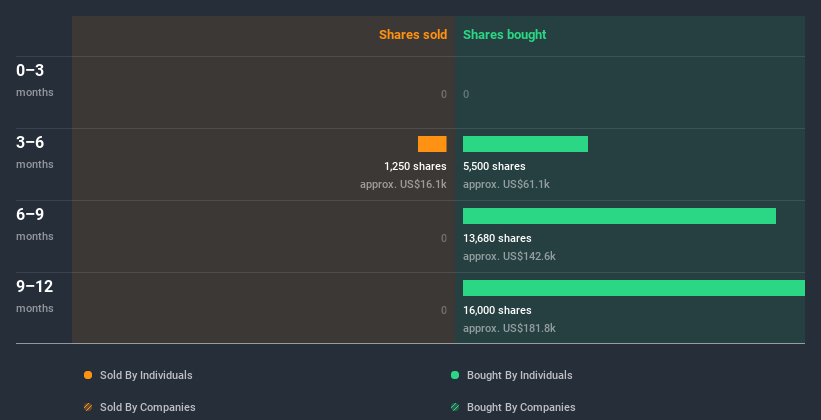Screen dimensions: 821x420
Task: Click the orange Sold By Individuals legend dot
Action: (88, 375)
